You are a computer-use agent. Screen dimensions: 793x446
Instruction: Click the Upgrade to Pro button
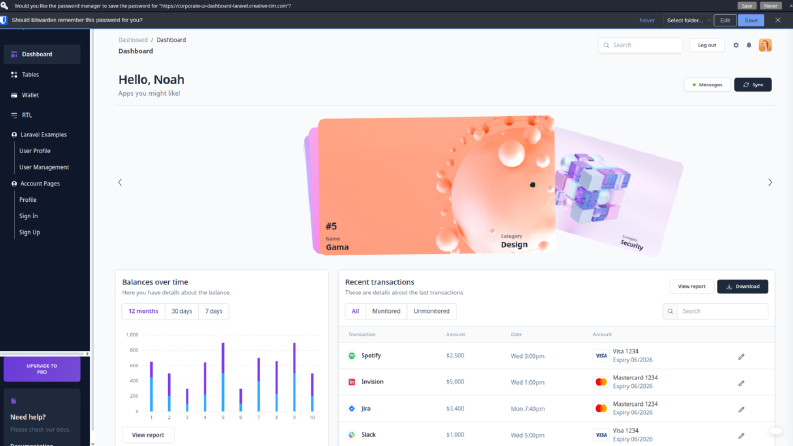42,369
